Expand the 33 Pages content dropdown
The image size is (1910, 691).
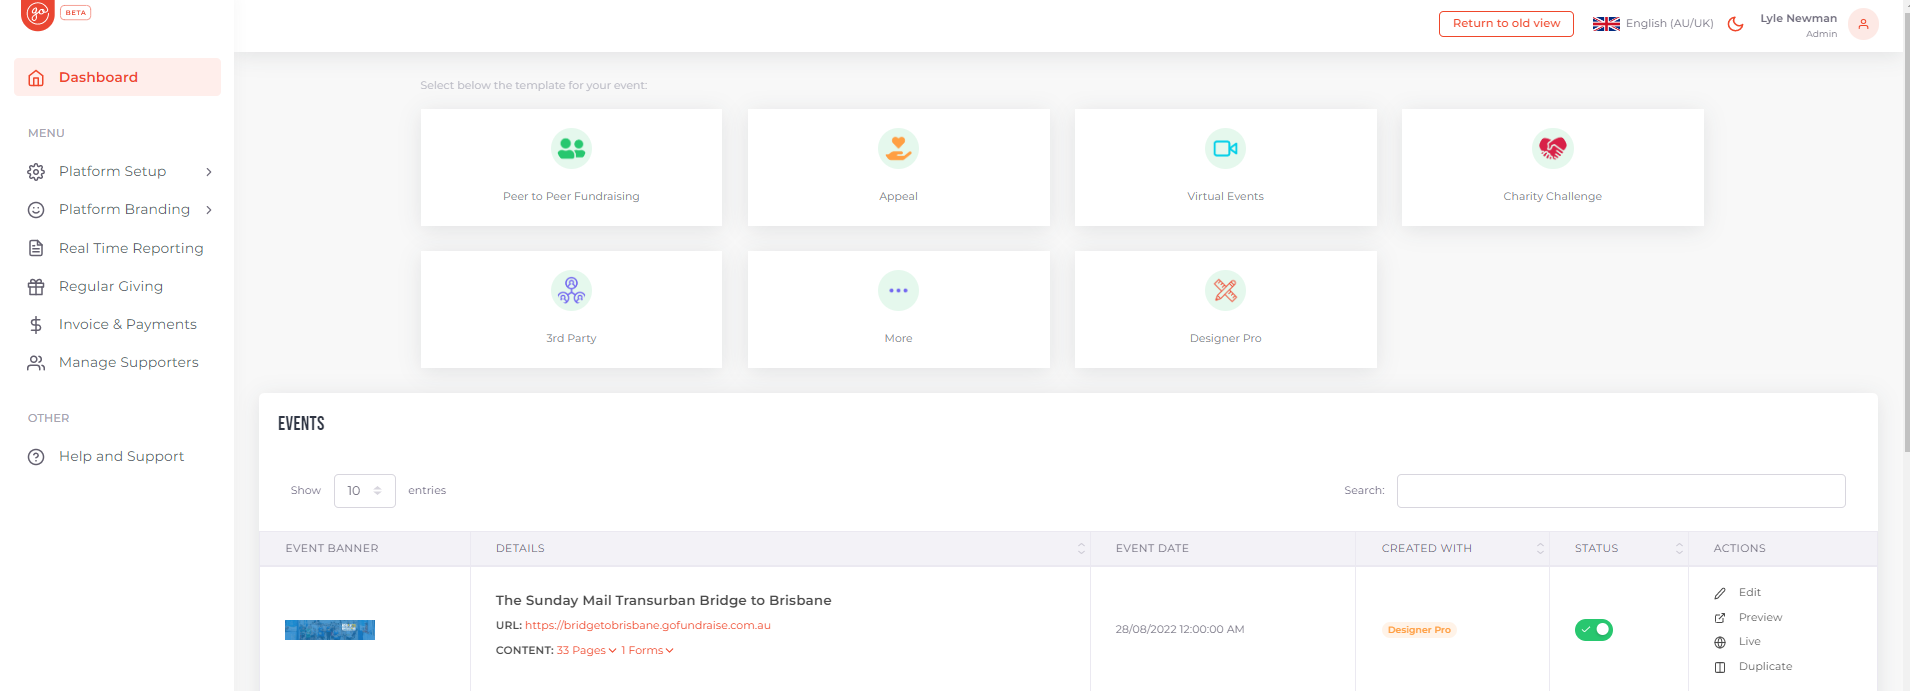586,651
